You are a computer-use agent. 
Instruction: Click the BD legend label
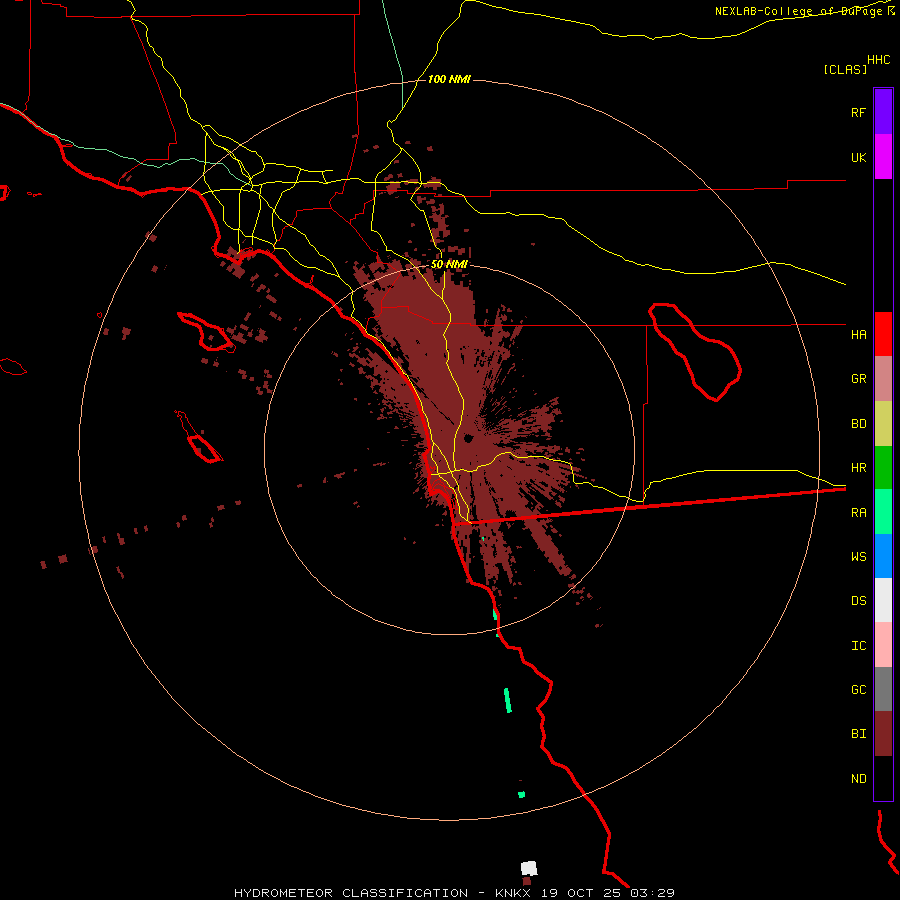(858, 424)
